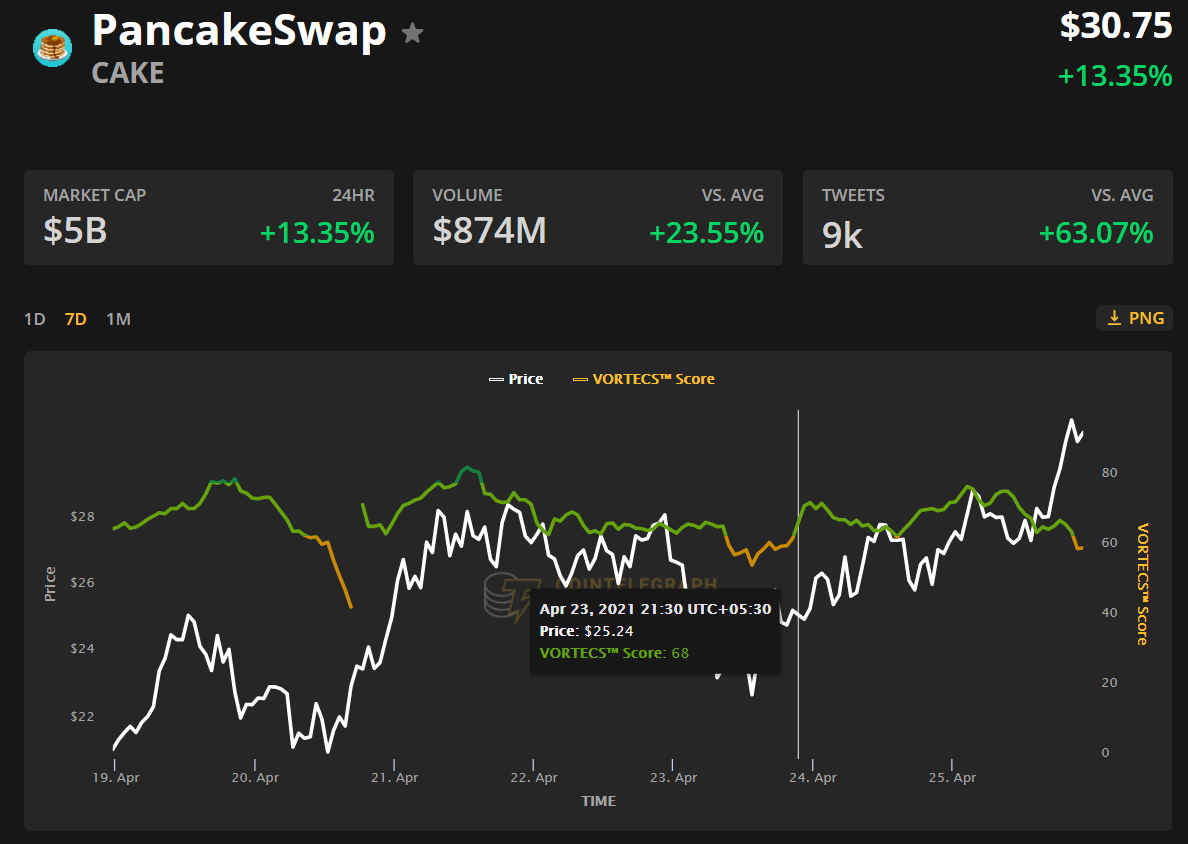Favorite PancakeSwap with the star icon
This screenshot has height=844, width=1188.
pyautogui.click(x=412, y=34)
